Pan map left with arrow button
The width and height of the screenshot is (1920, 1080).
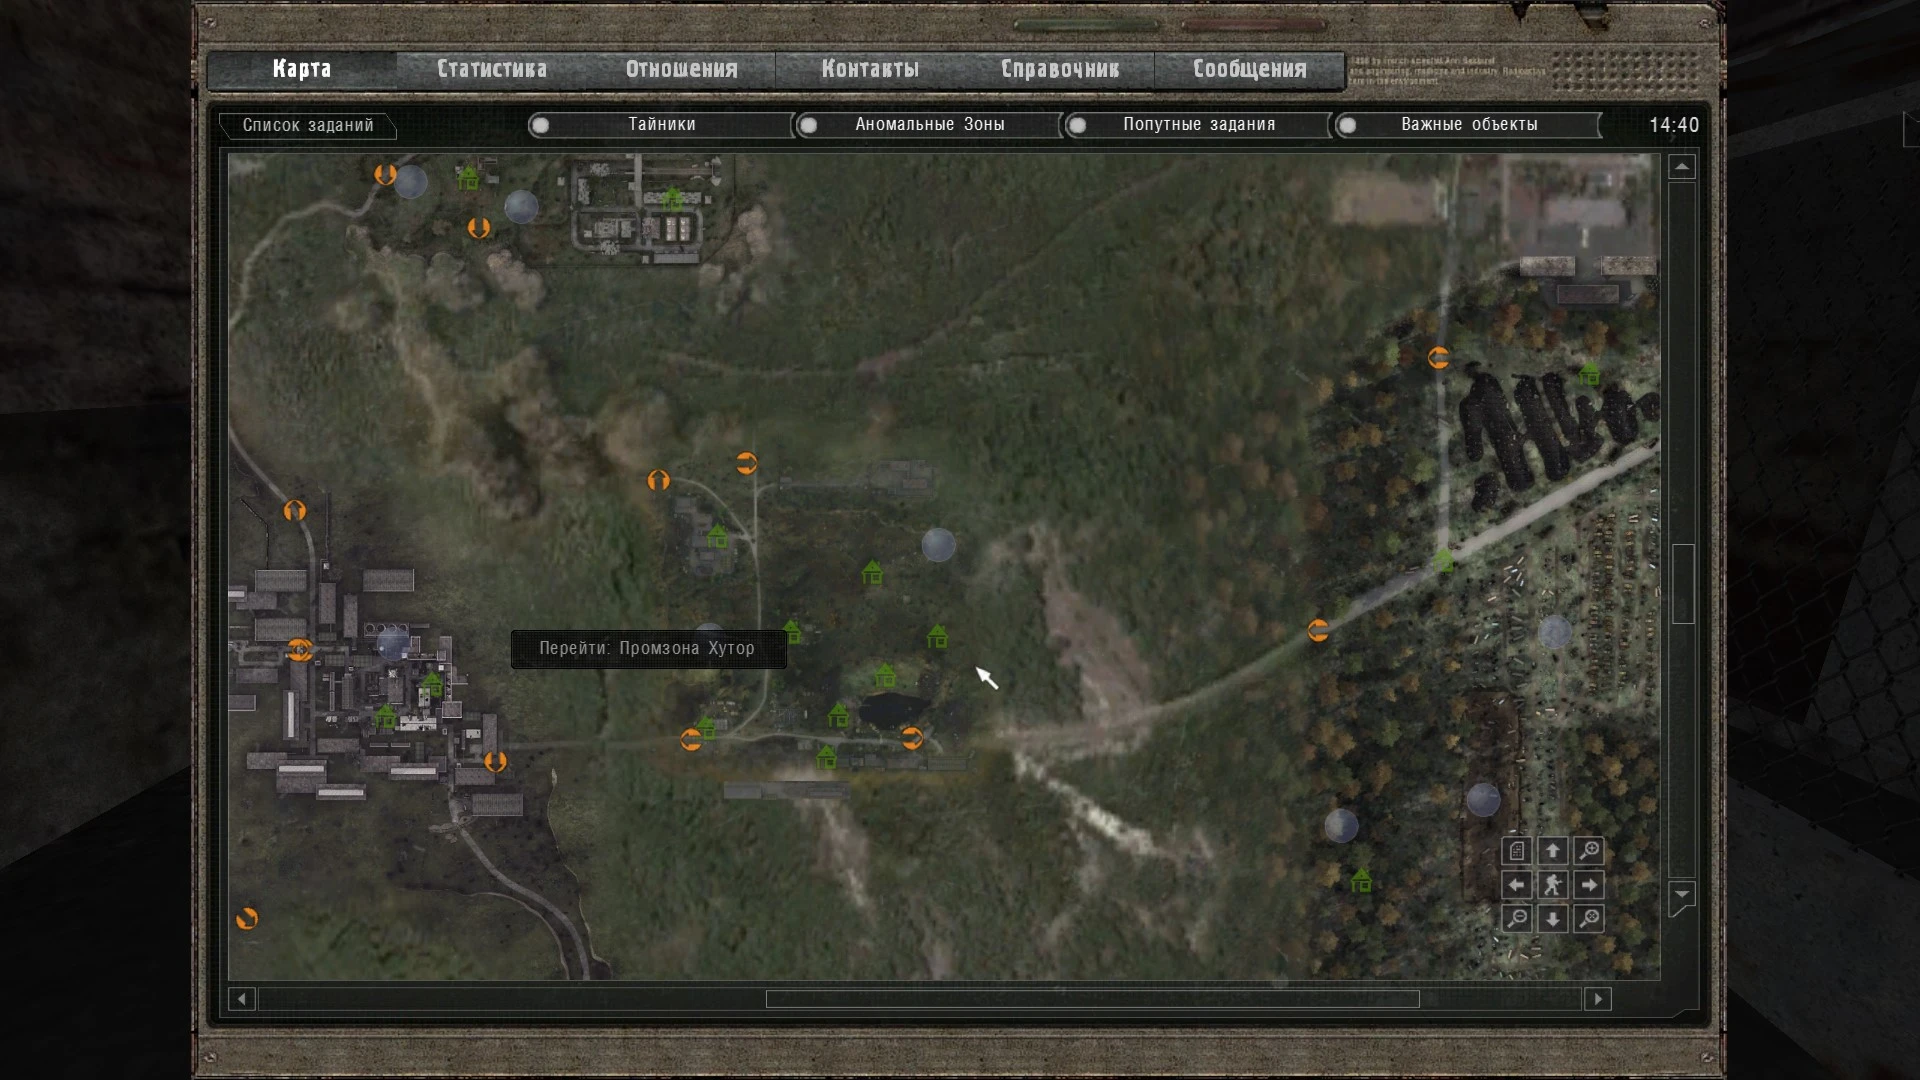[1516, 885]
